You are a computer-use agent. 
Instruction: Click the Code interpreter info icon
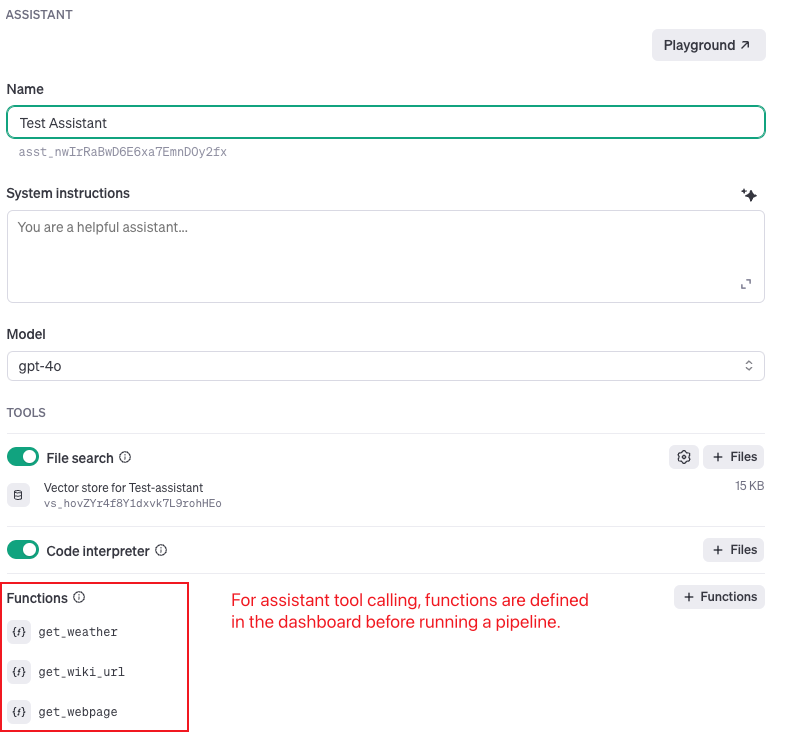tap(161, 550)
